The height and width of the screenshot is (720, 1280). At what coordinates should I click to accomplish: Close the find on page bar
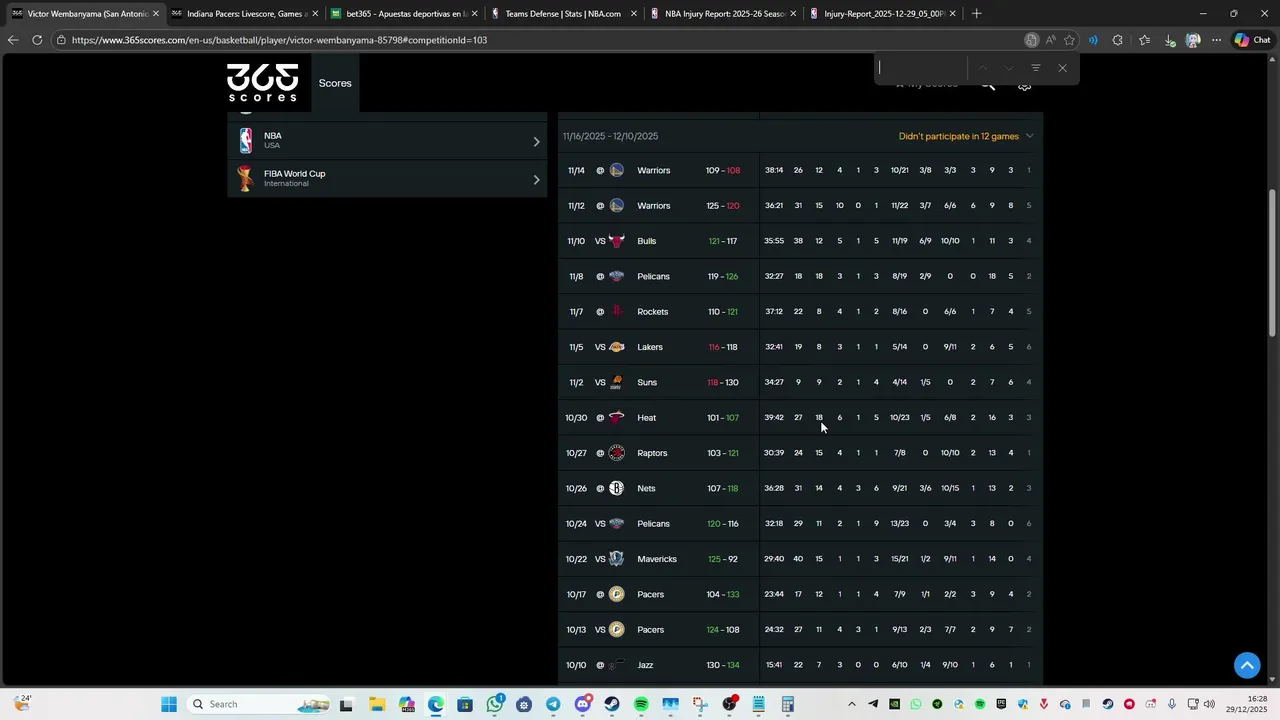tap(1062, 68)
